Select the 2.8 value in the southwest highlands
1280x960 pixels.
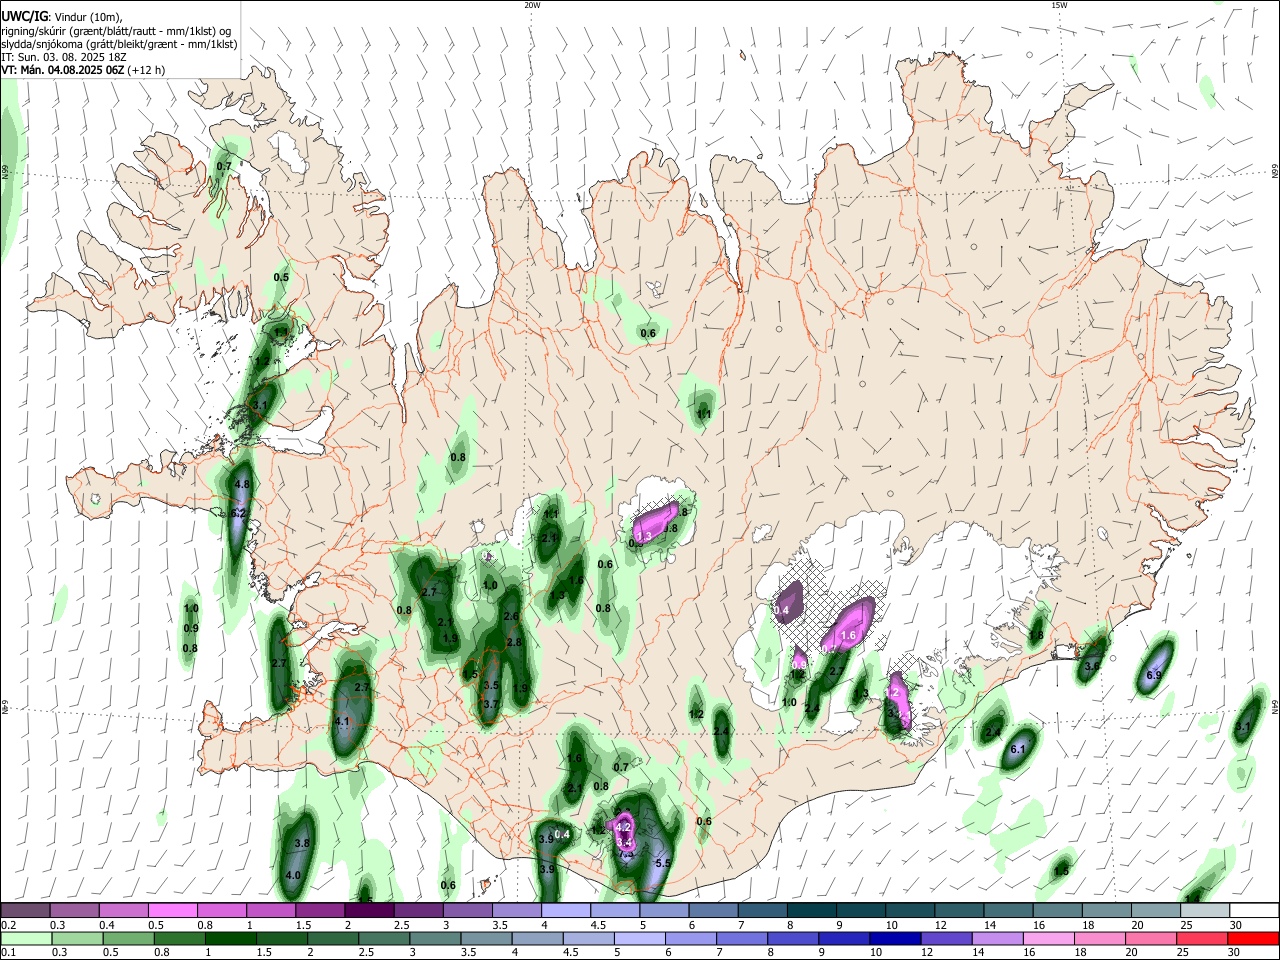coord(515,642)
